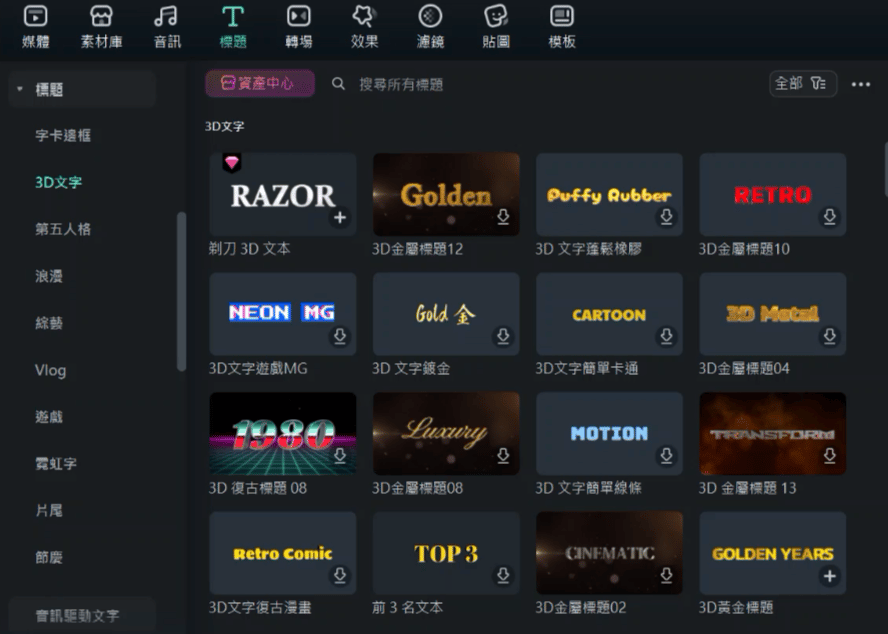This screenshot has height=634, width=888.
Task: Collapse the 標題 category tree arrow
Action: (x=20, y=90)
